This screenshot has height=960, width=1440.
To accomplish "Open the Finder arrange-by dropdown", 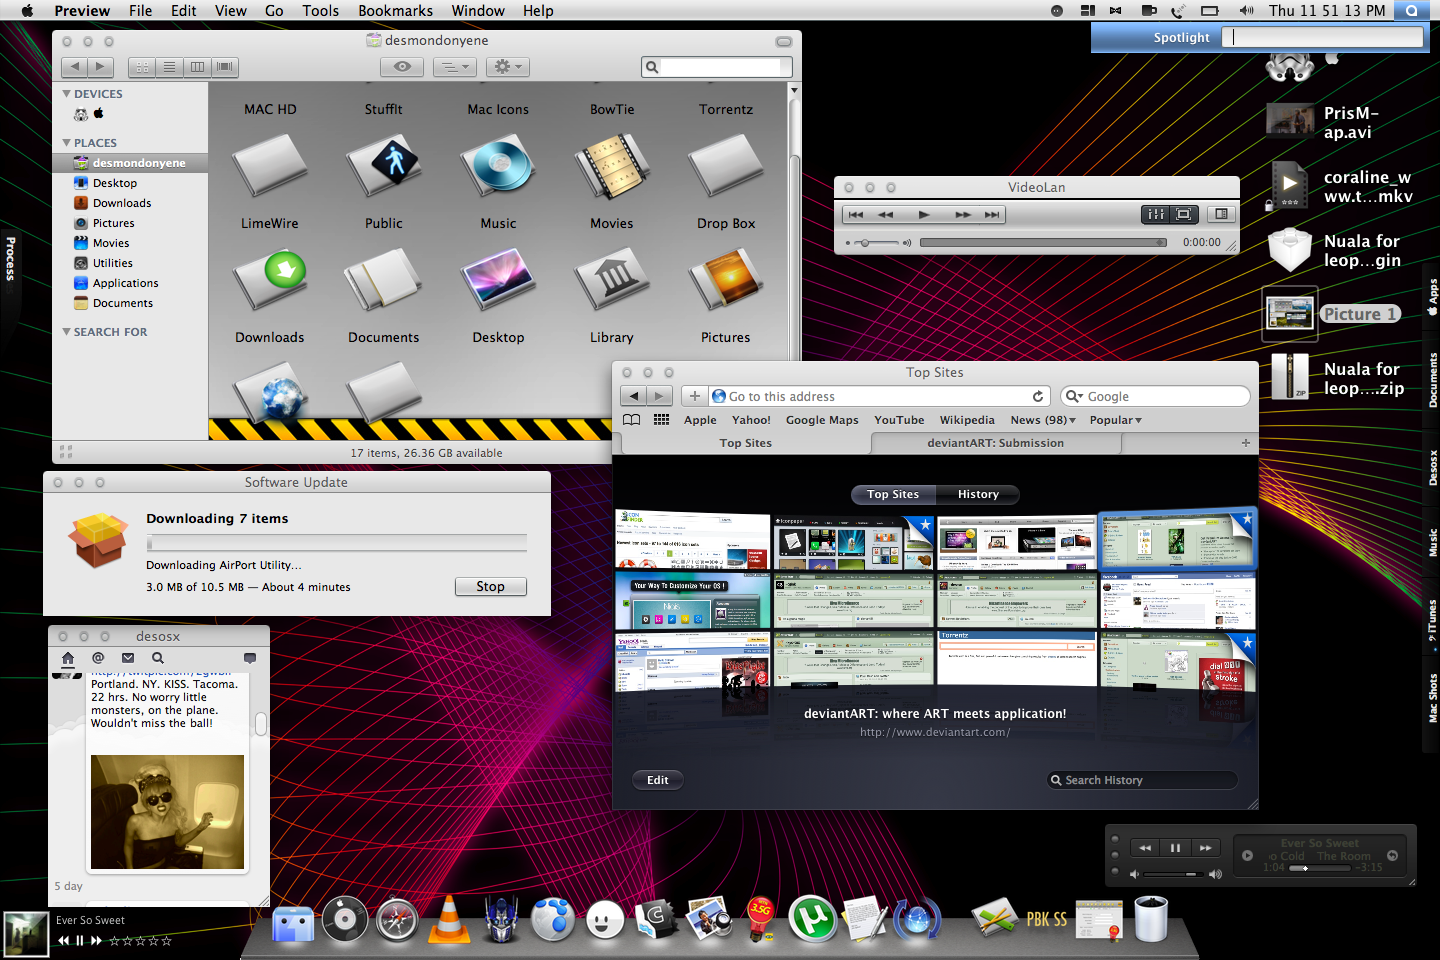I will 454,67.
